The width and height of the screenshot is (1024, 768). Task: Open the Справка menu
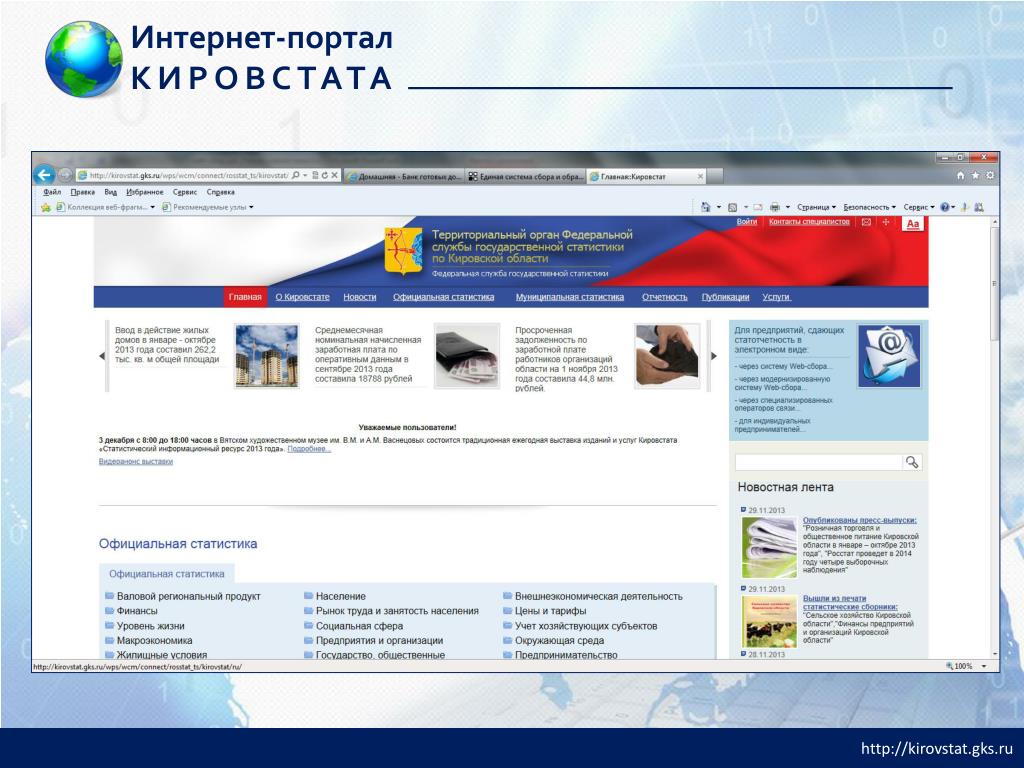click(220, 192)
